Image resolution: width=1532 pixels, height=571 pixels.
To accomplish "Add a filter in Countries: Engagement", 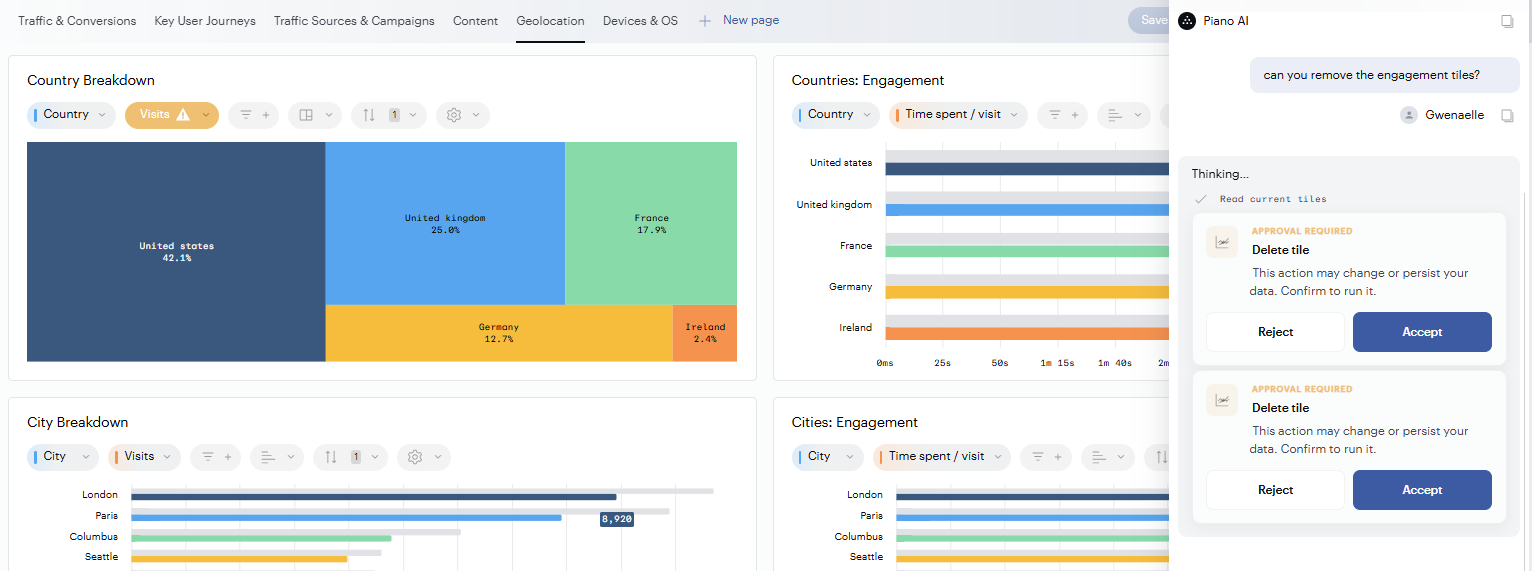I will [1062, 115].
